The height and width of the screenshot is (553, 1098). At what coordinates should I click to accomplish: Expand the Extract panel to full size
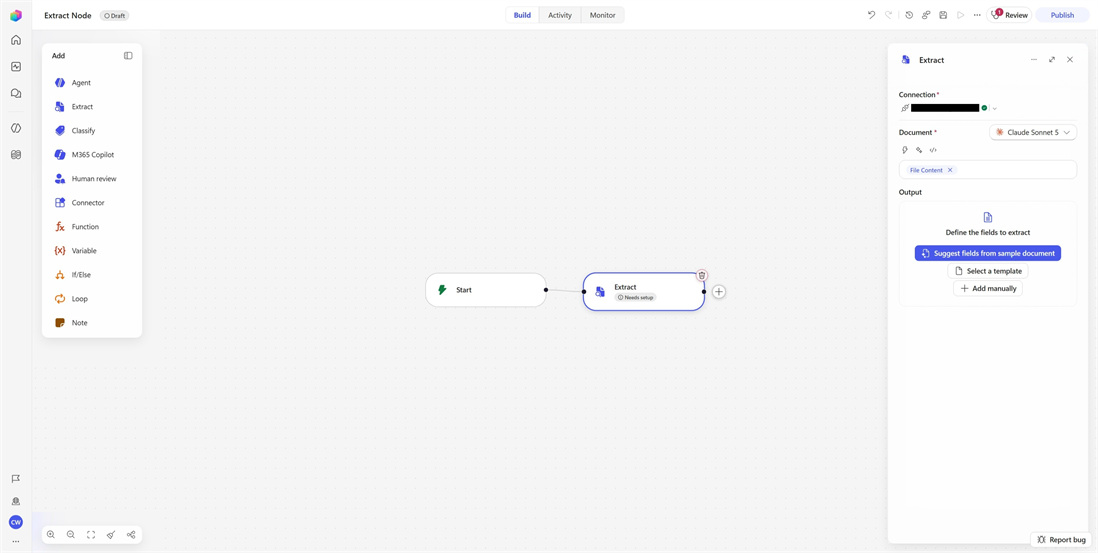[1052, 60]
